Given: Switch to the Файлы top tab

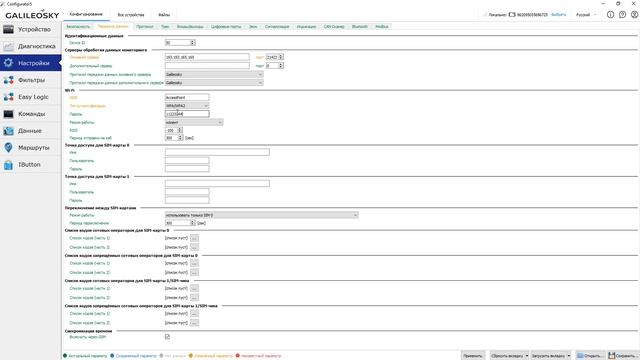Looking at the screenshot, I should click(164, 15).
